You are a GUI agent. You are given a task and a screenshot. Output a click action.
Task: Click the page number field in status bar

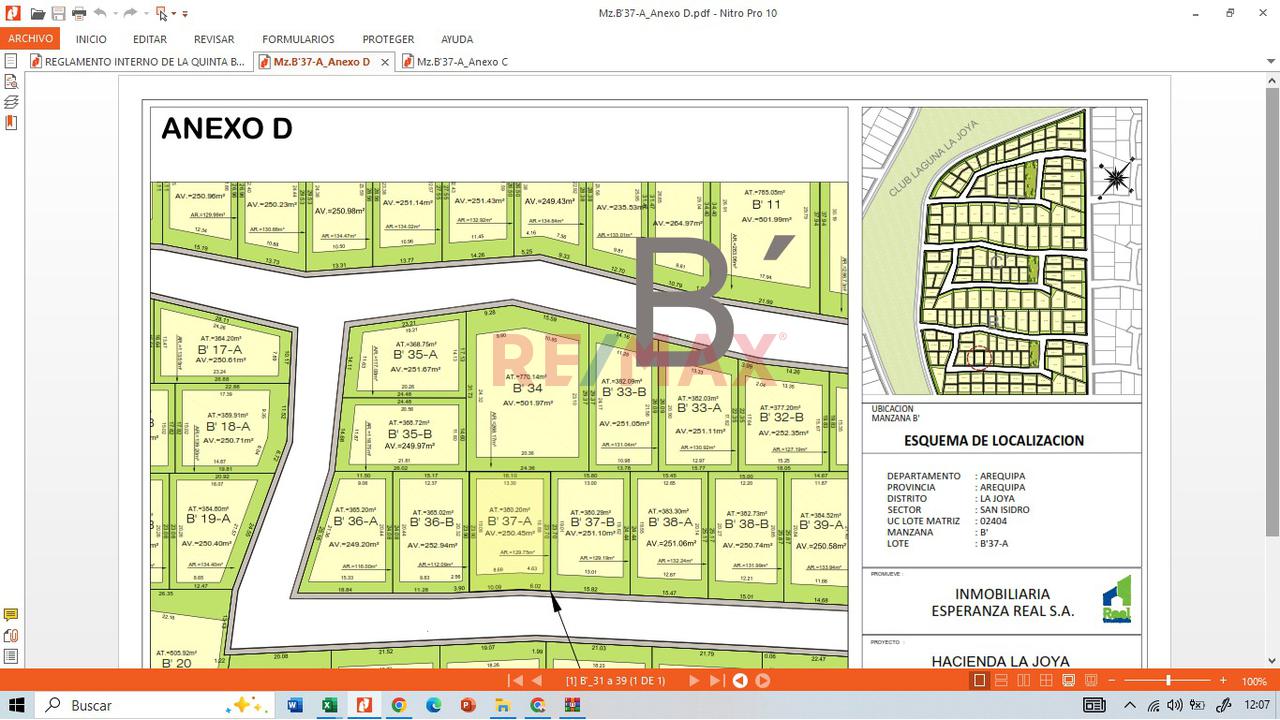pyautogui.click(x=615, y=681)
